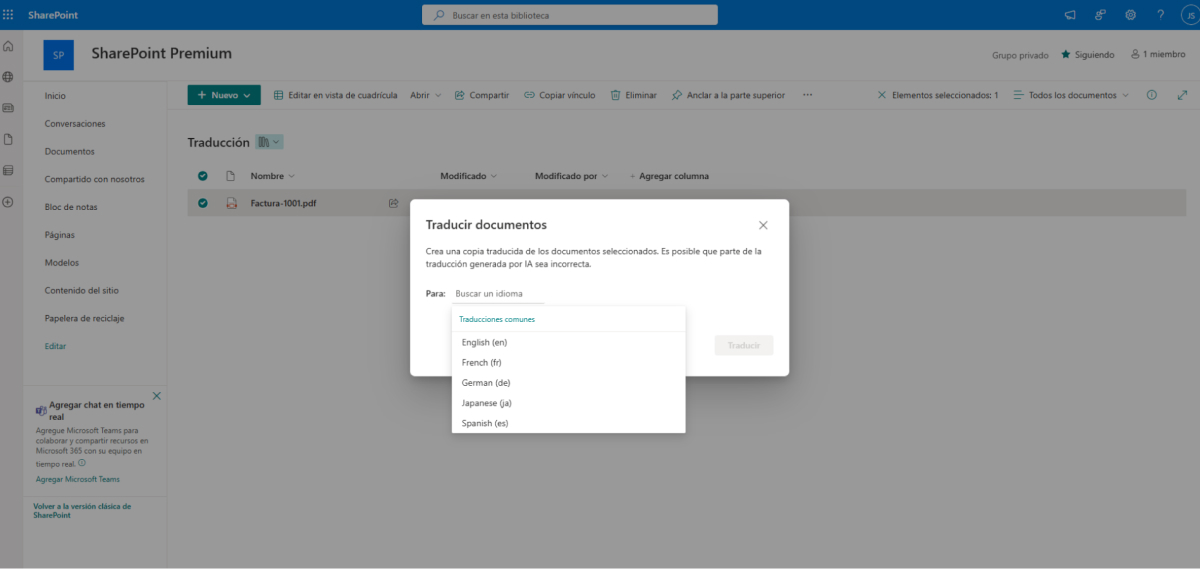
Task: Open the Todos los documentos view dropdown
Action: [1071, 95]
